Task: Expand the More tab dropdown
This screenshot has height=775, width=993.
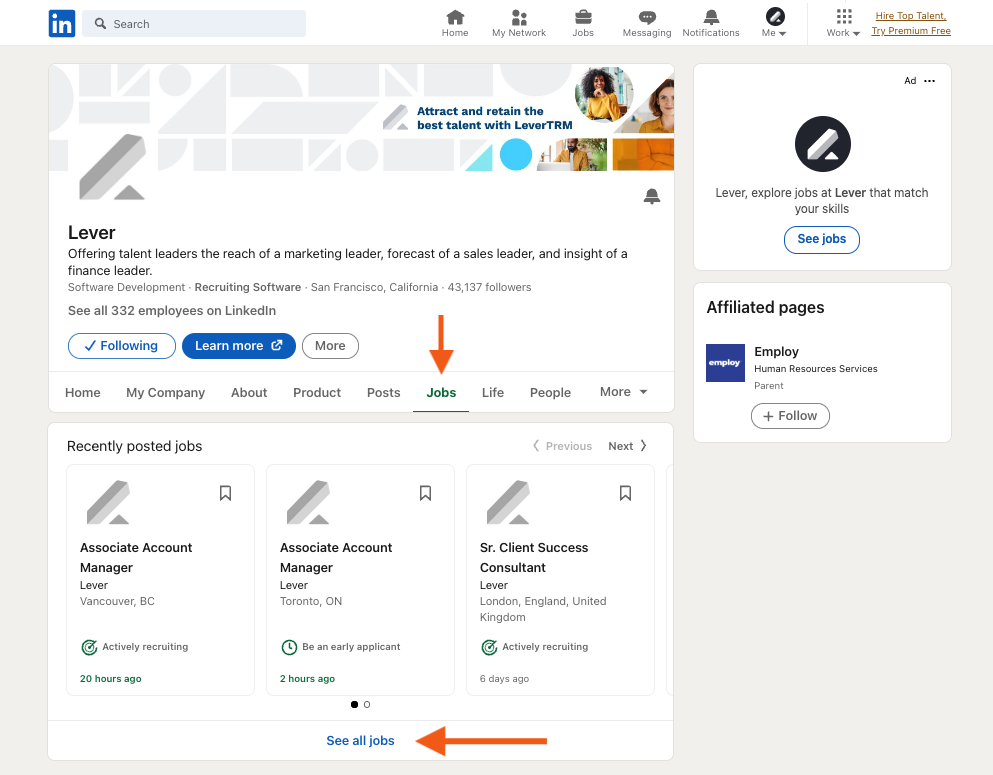Action: click(x=623, y=392)
